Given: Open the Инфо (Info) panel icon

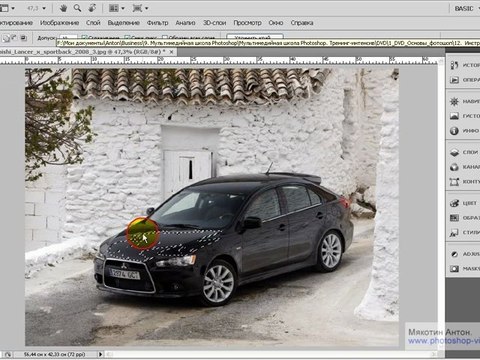Looking at the screenshot, I should tap(454, 131).
